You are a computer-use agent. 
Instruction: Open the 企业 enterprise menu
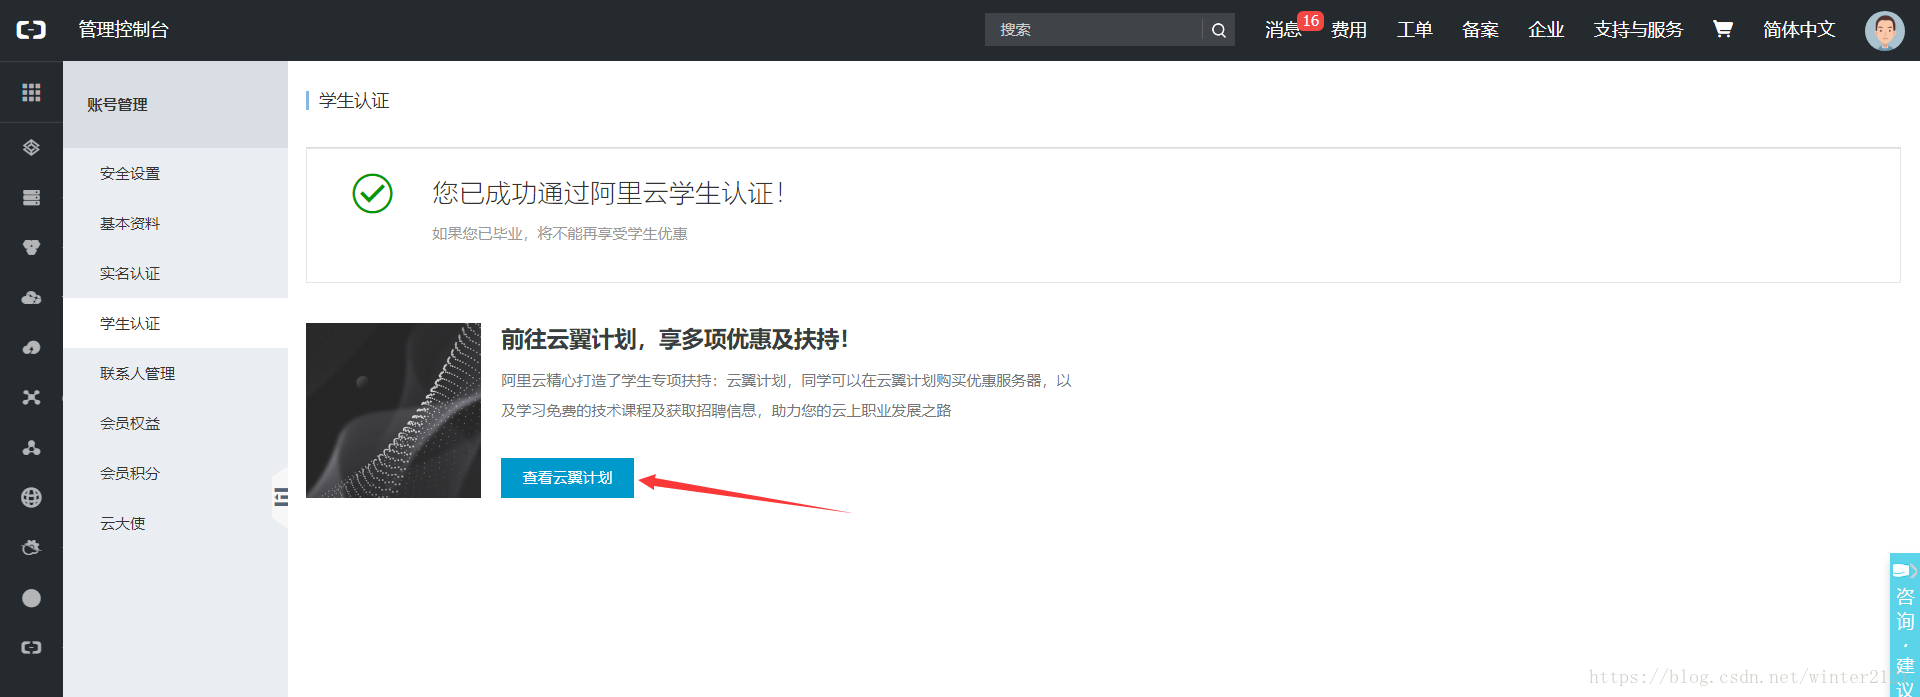1546,30
